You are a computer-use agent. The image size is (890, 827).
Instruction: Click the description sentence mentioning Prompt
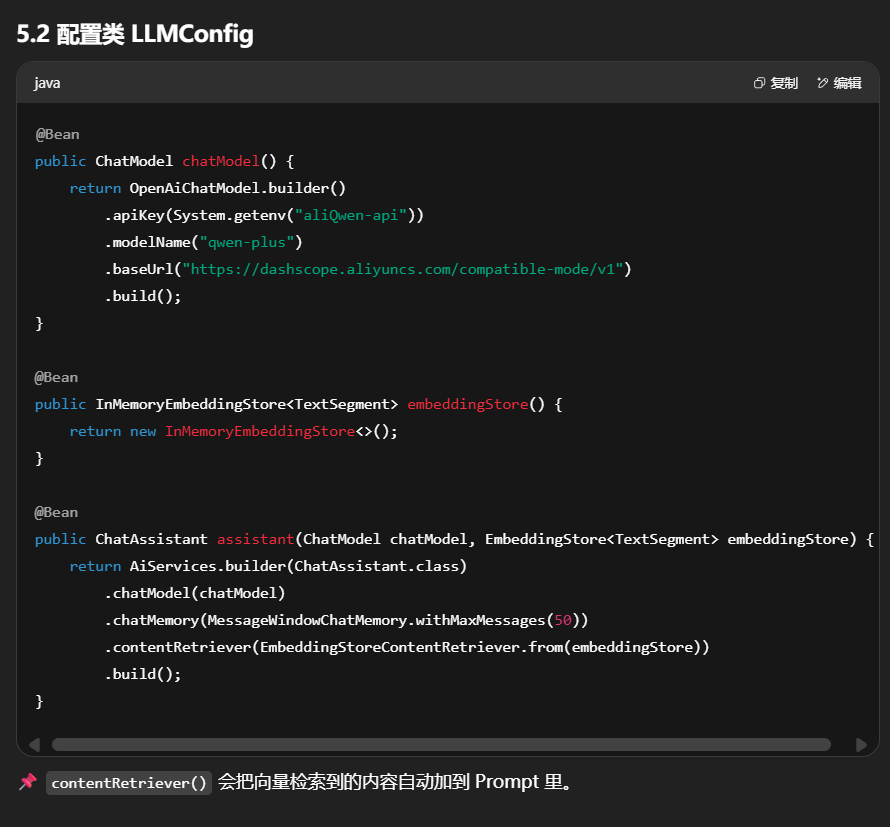click(395, 782)
